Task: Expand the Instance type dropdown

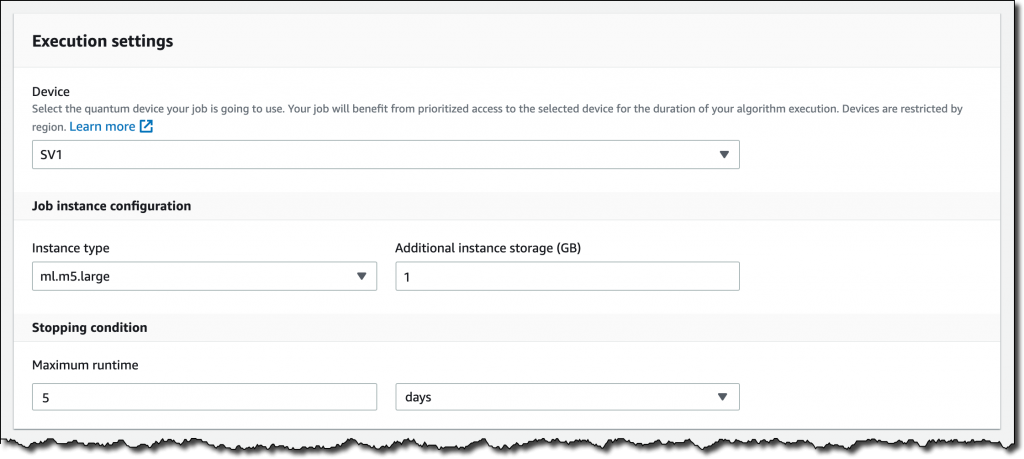Action: pyautogui.click(x=204, y=277)
